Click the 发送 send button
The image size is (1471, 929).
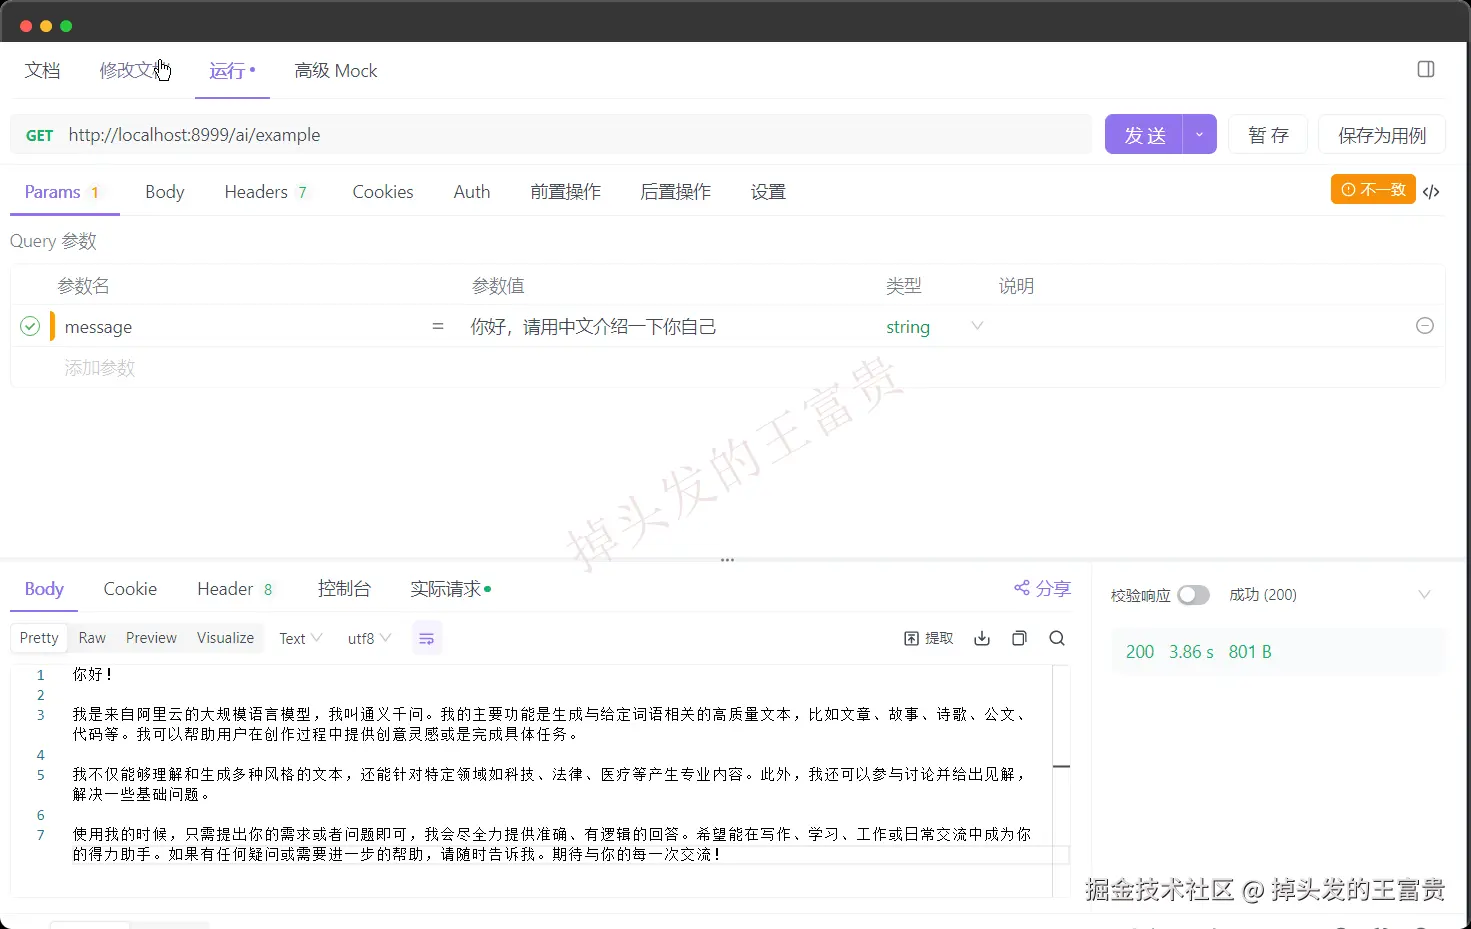1144,134
